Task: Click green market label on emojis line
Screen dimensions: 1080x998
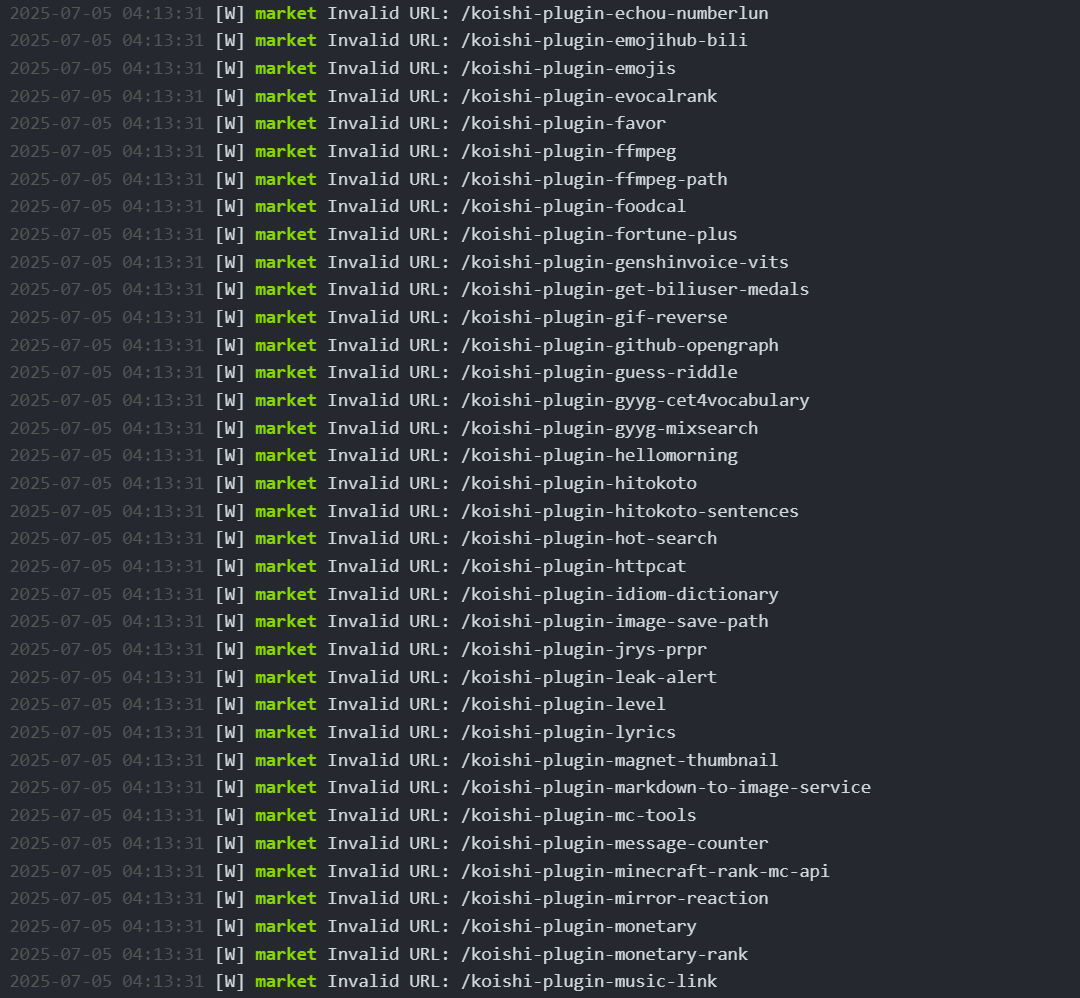Action: click(286, 69)
